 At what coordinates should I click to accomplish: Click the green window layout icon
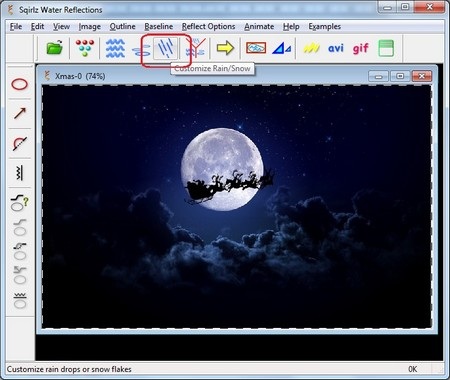386,48
